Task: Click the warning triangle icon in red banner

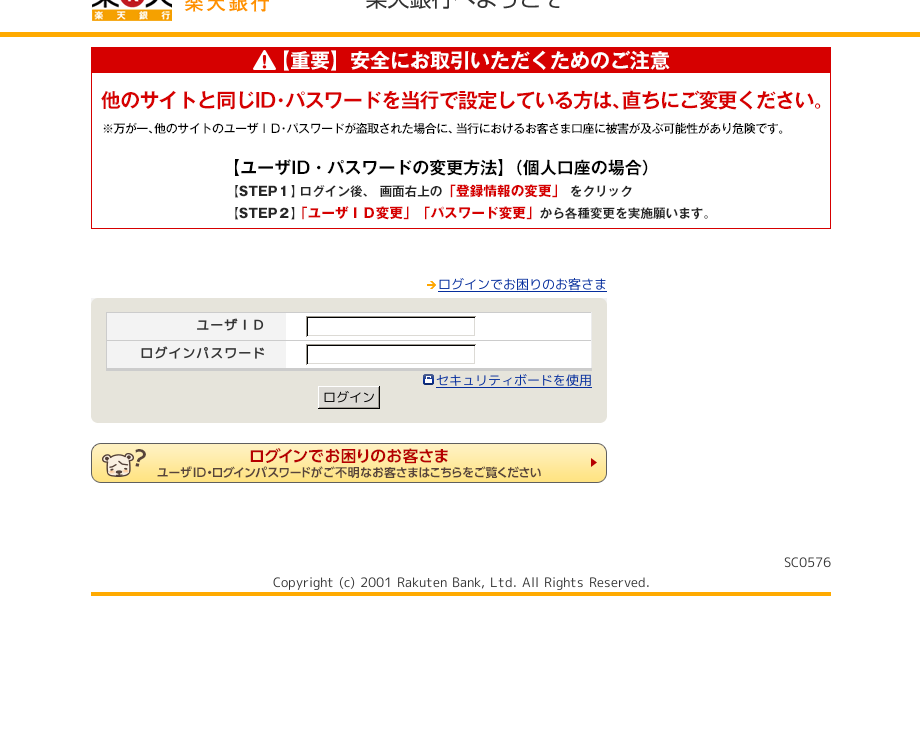Action: (x=264, y=61)
